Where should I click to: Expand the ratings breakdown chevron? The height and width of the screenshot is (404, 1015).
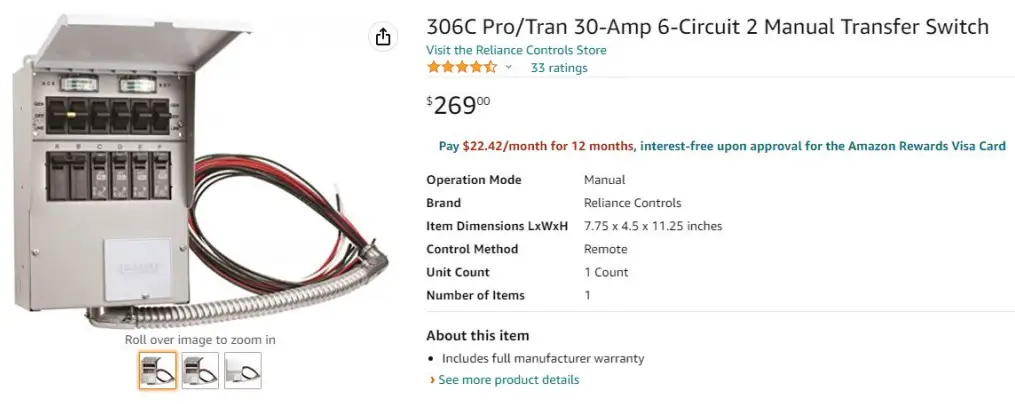508,68
